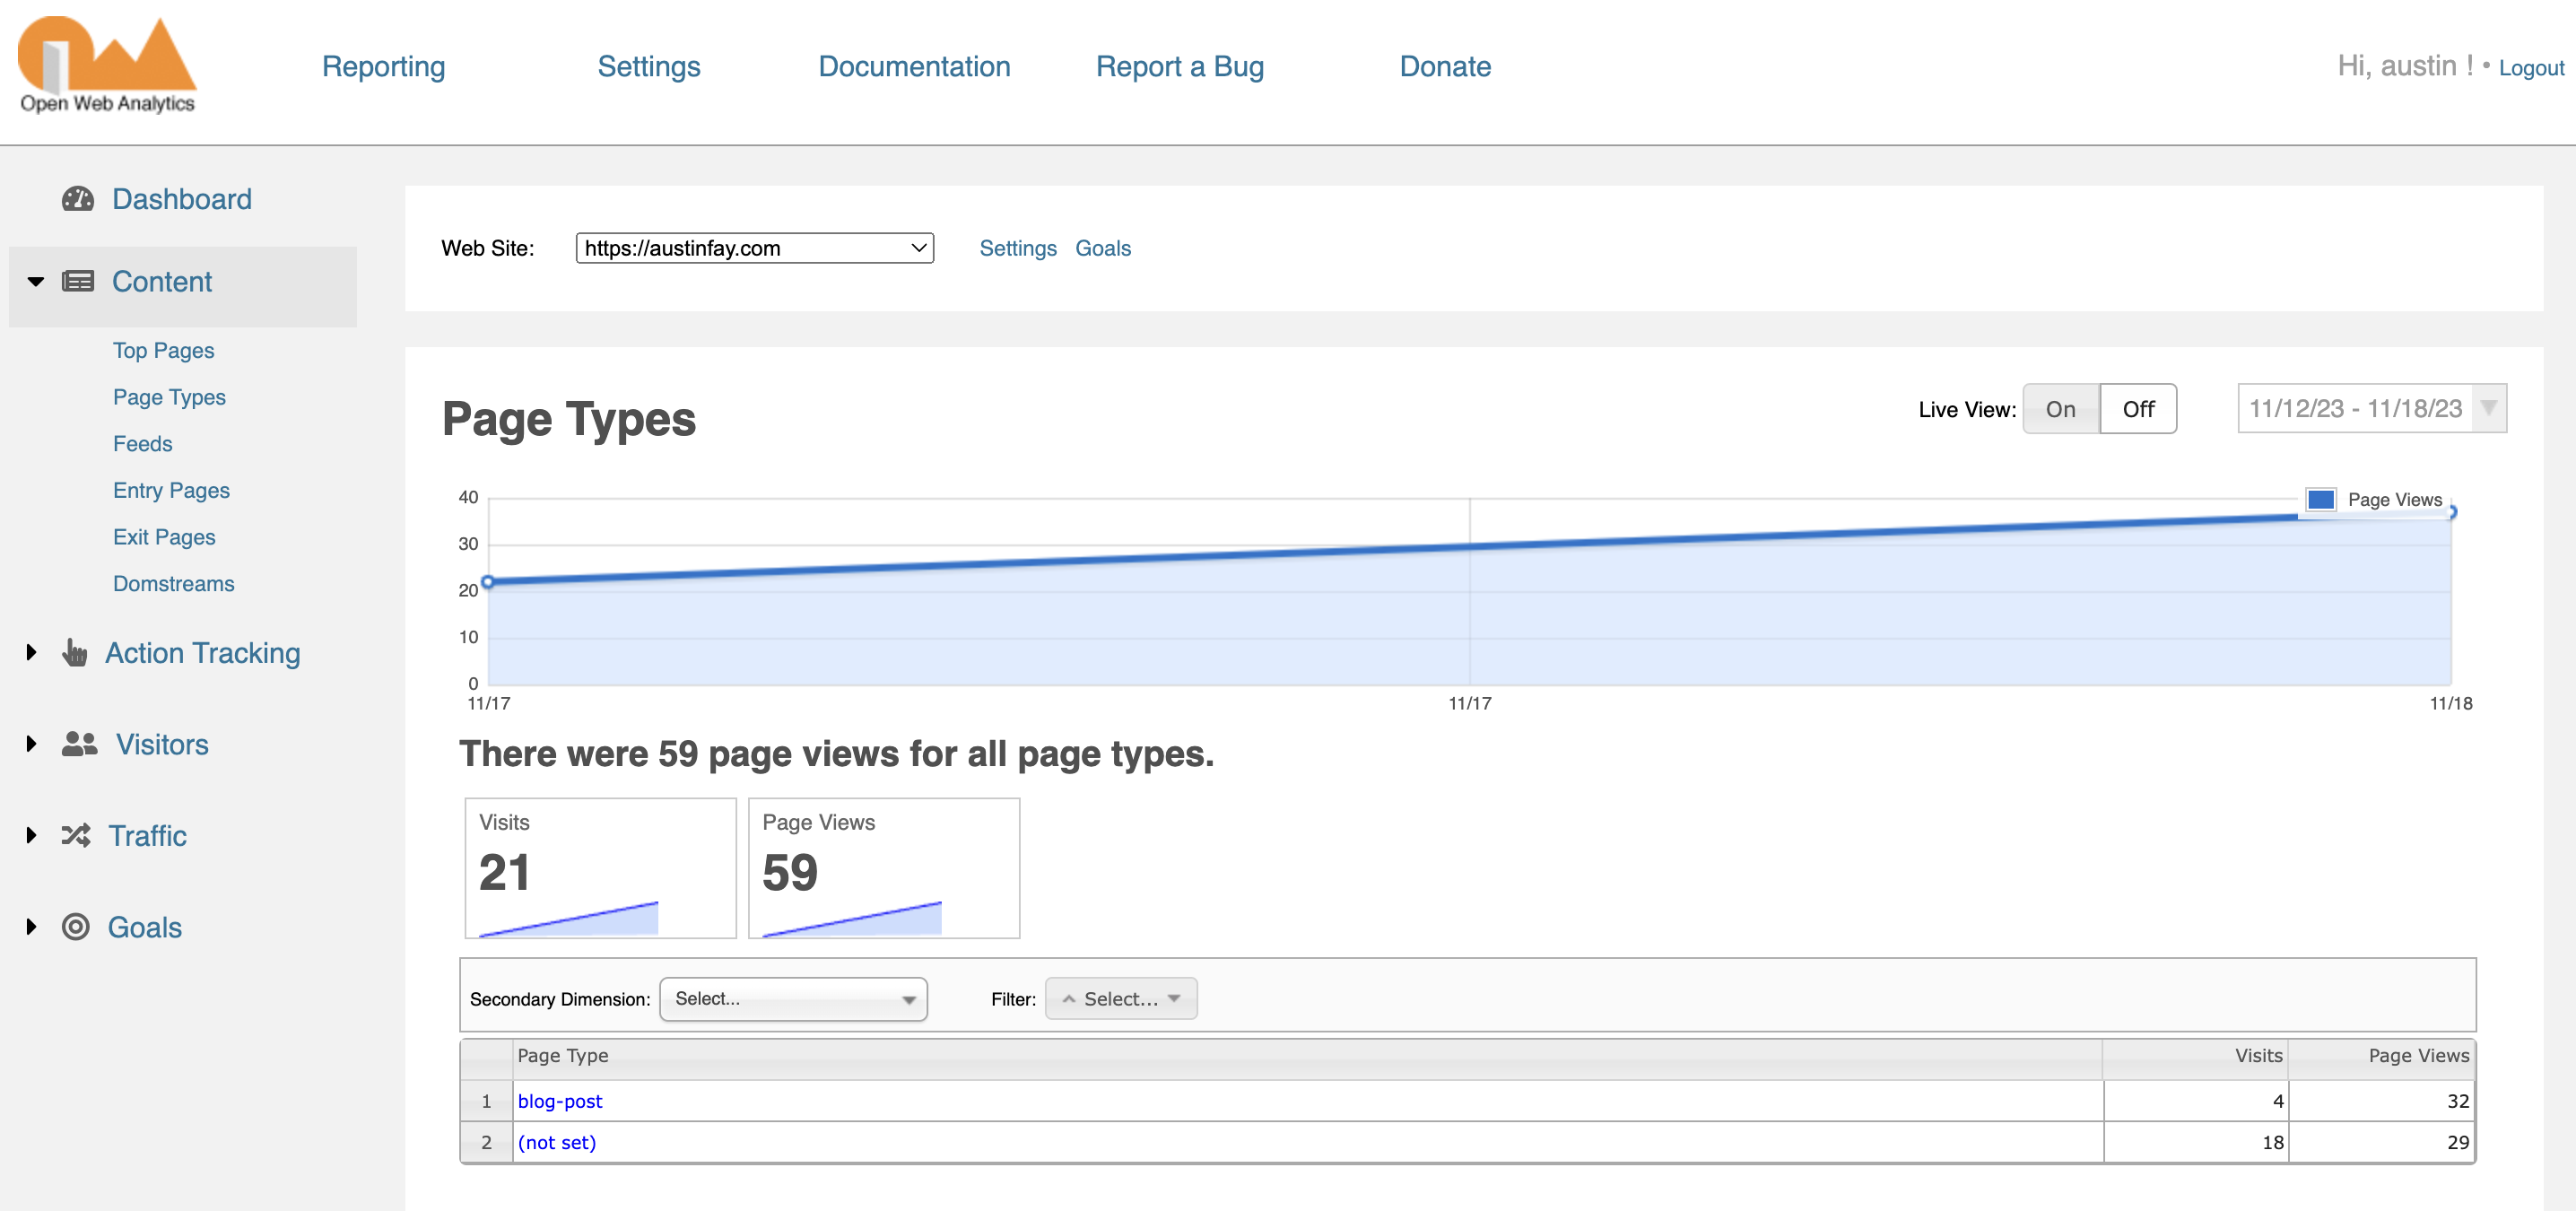Open the Reporting menu
The height and width of the screenshot is (1211, 2576).
(x=383, y=66)
